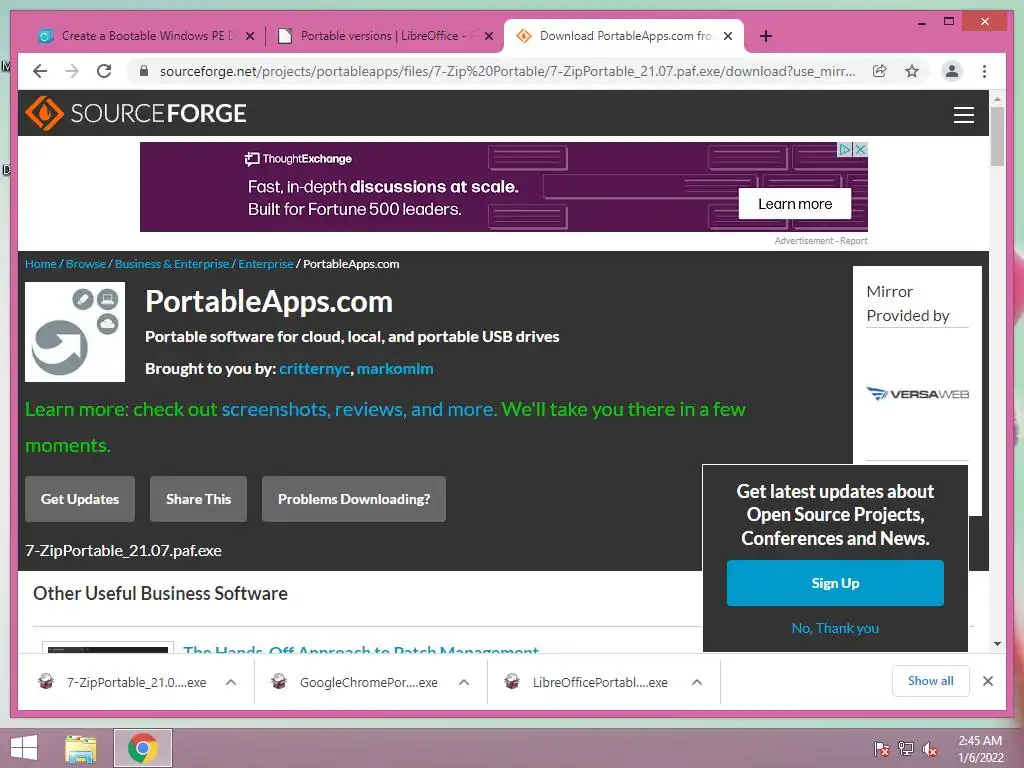Expand options for 7-ZipPortable download
This screenshot has width=1024, height=768.
231,682
